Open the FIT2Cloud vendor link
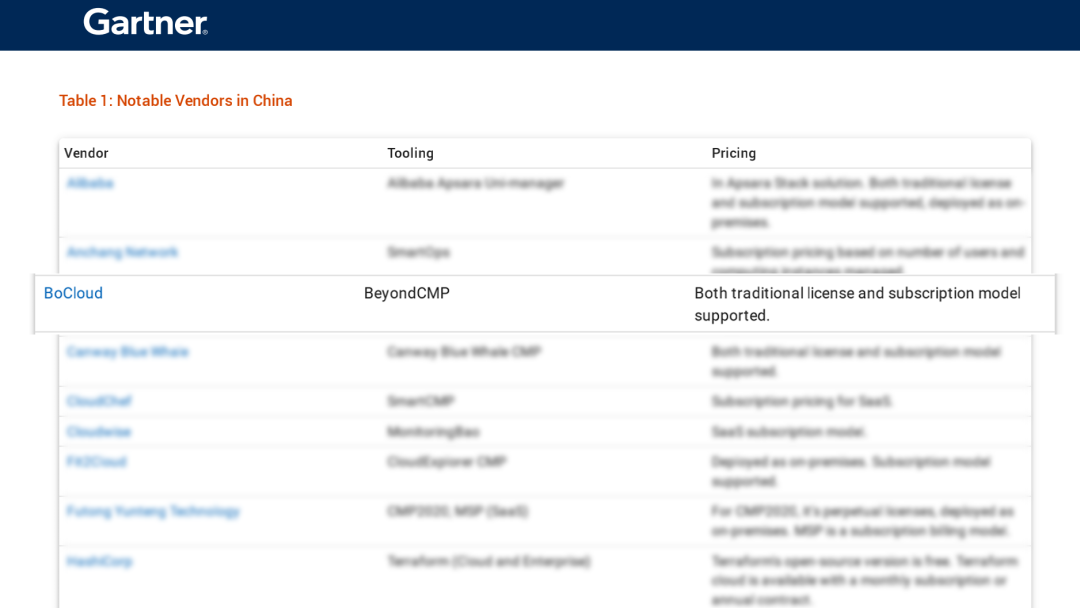 (x=96, y=461)
